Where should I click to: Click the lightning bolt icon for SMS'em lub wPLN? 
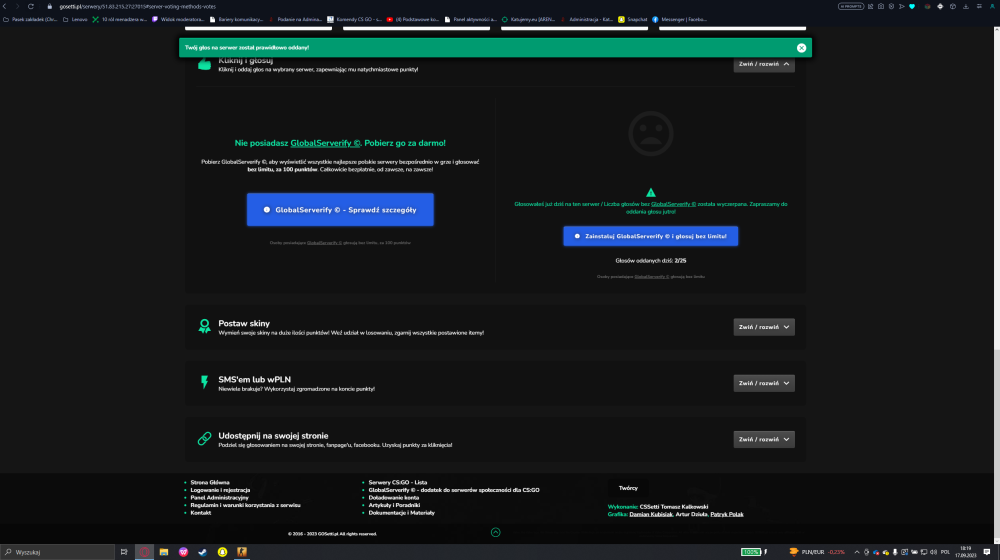pyautogui.click(x=204, y=382)
